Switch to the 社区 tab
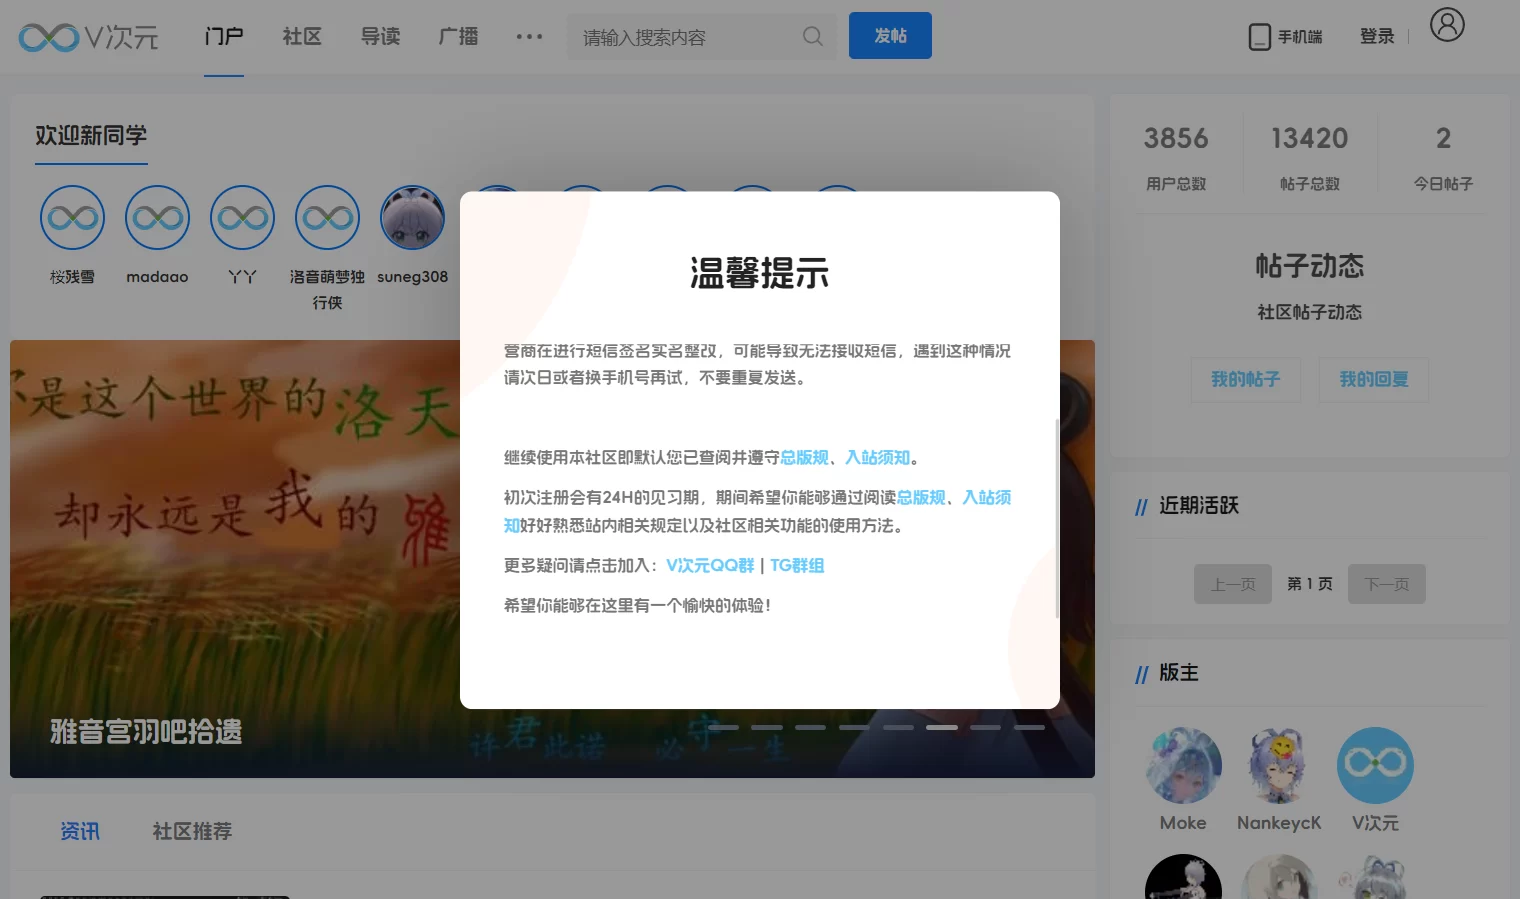 301,36
